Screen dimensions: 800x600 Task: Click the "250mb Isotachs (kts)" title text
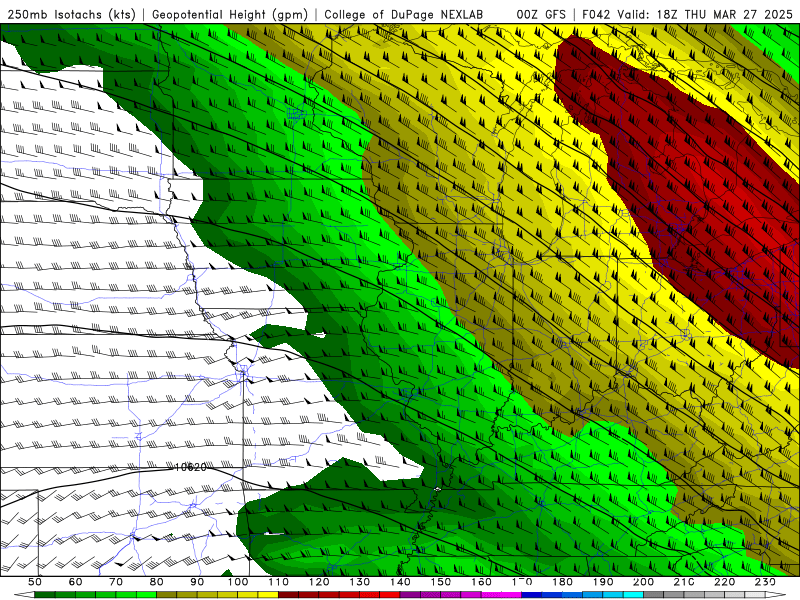[x=71, y=14]
